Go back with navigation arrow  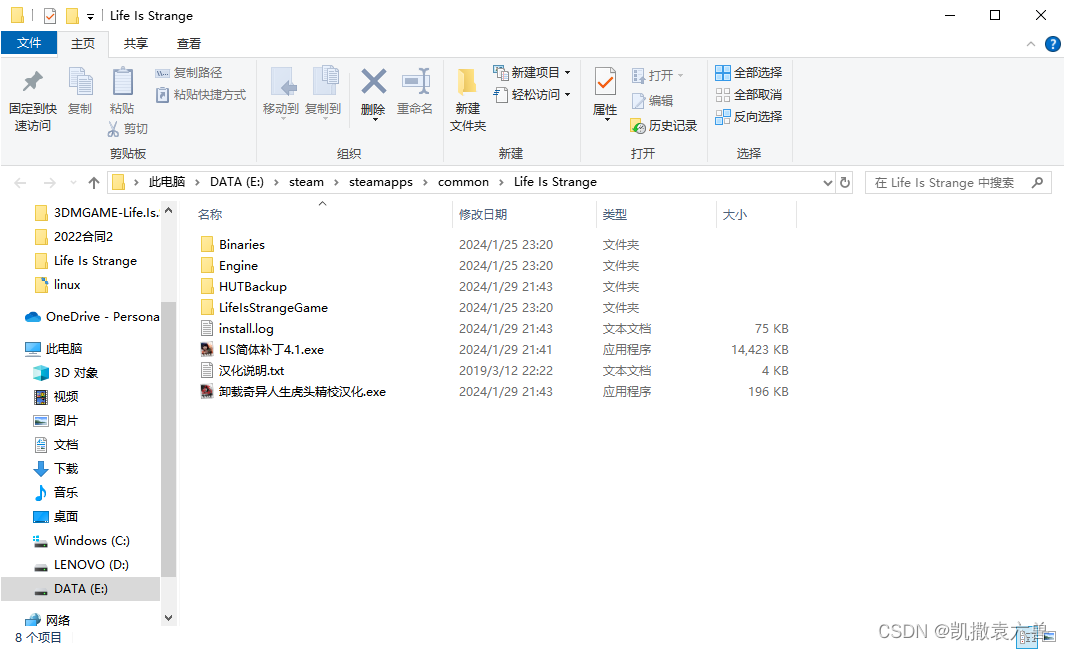[x=20, y=183]
